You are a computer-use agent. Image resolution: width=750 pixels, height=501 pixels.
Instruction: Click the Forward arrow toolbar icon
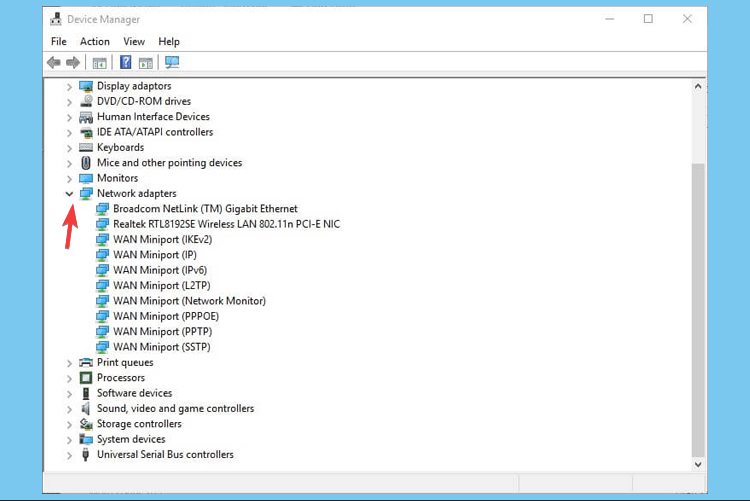[73, 62]
